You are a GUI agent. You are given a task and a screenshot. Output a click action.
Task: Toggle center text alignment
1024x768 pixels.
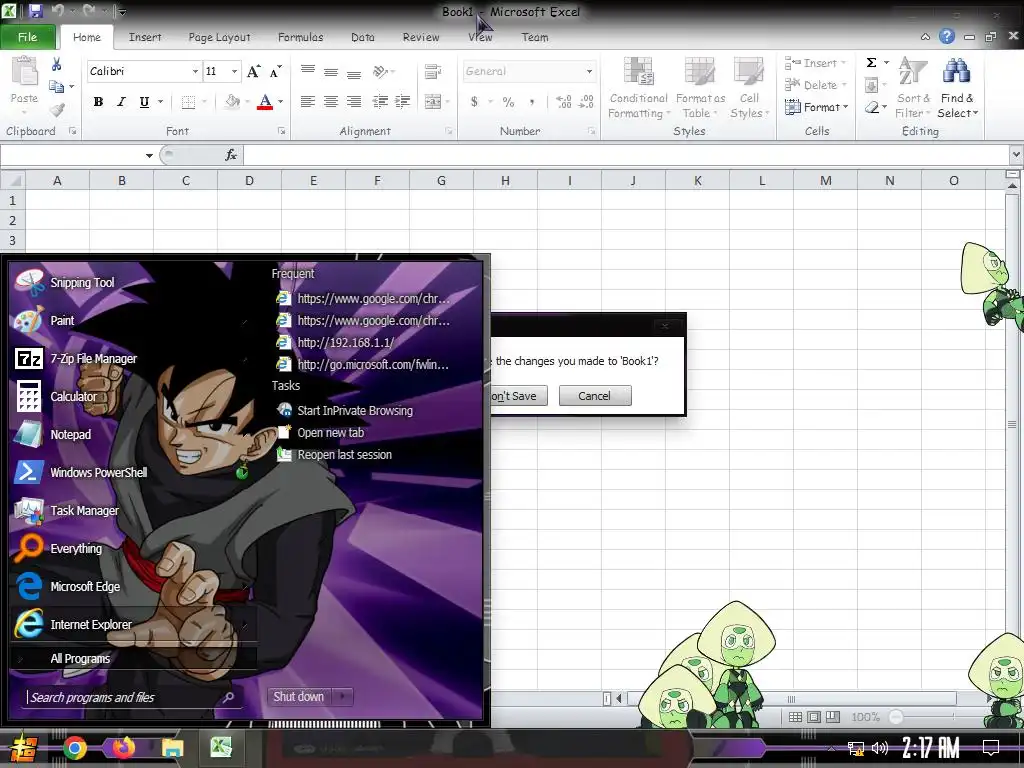(330, 101)
